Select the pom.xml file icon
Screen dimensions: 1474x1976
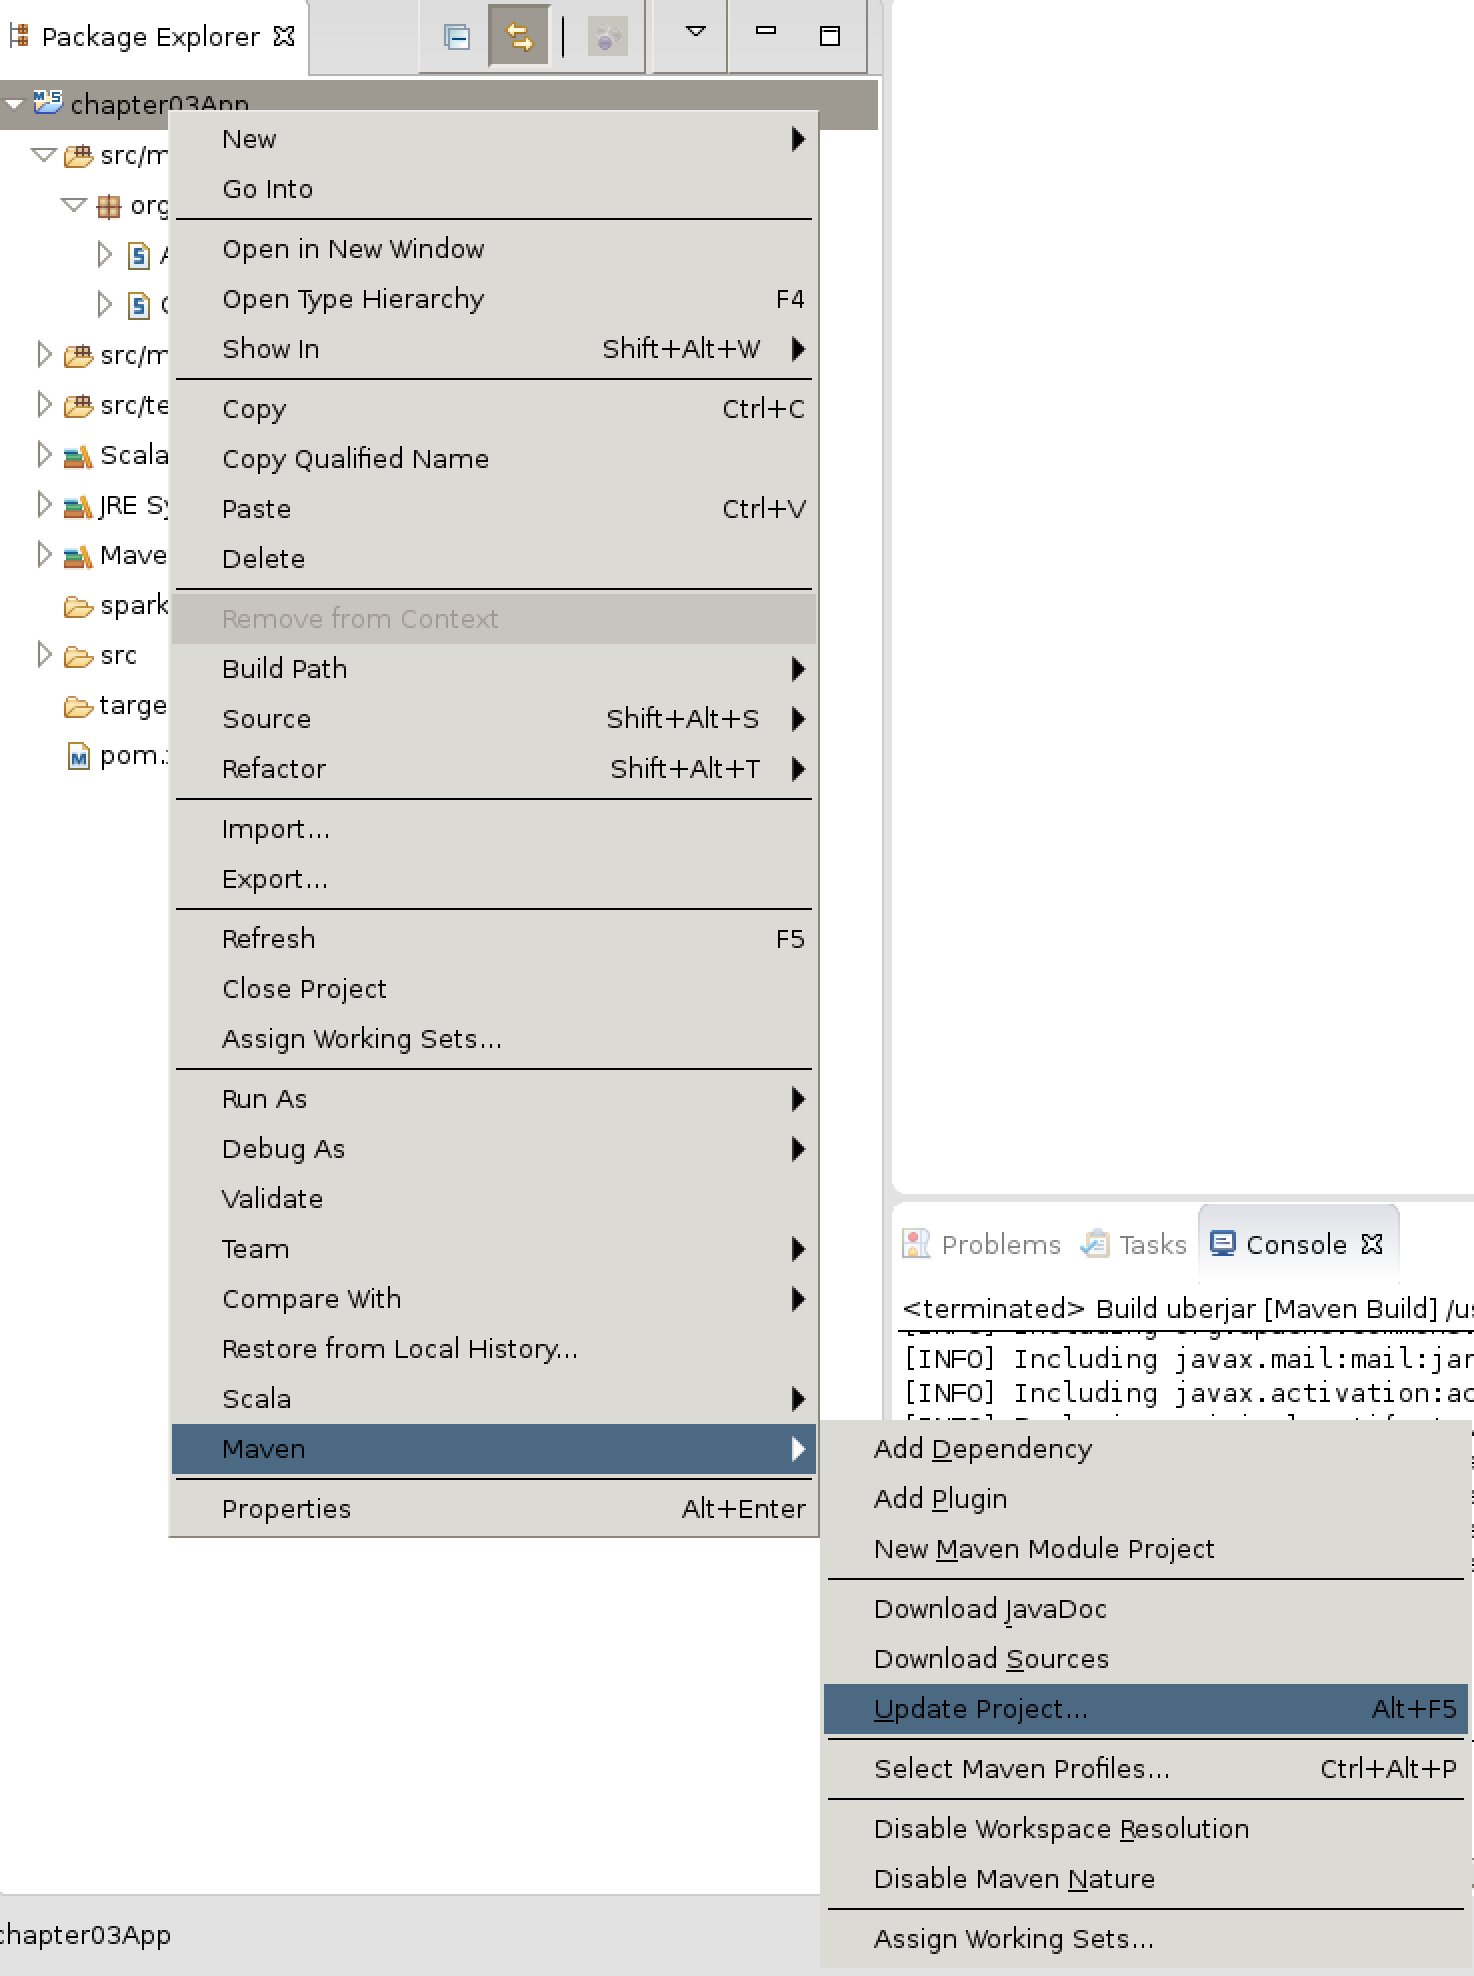click(x=78, y=756)
